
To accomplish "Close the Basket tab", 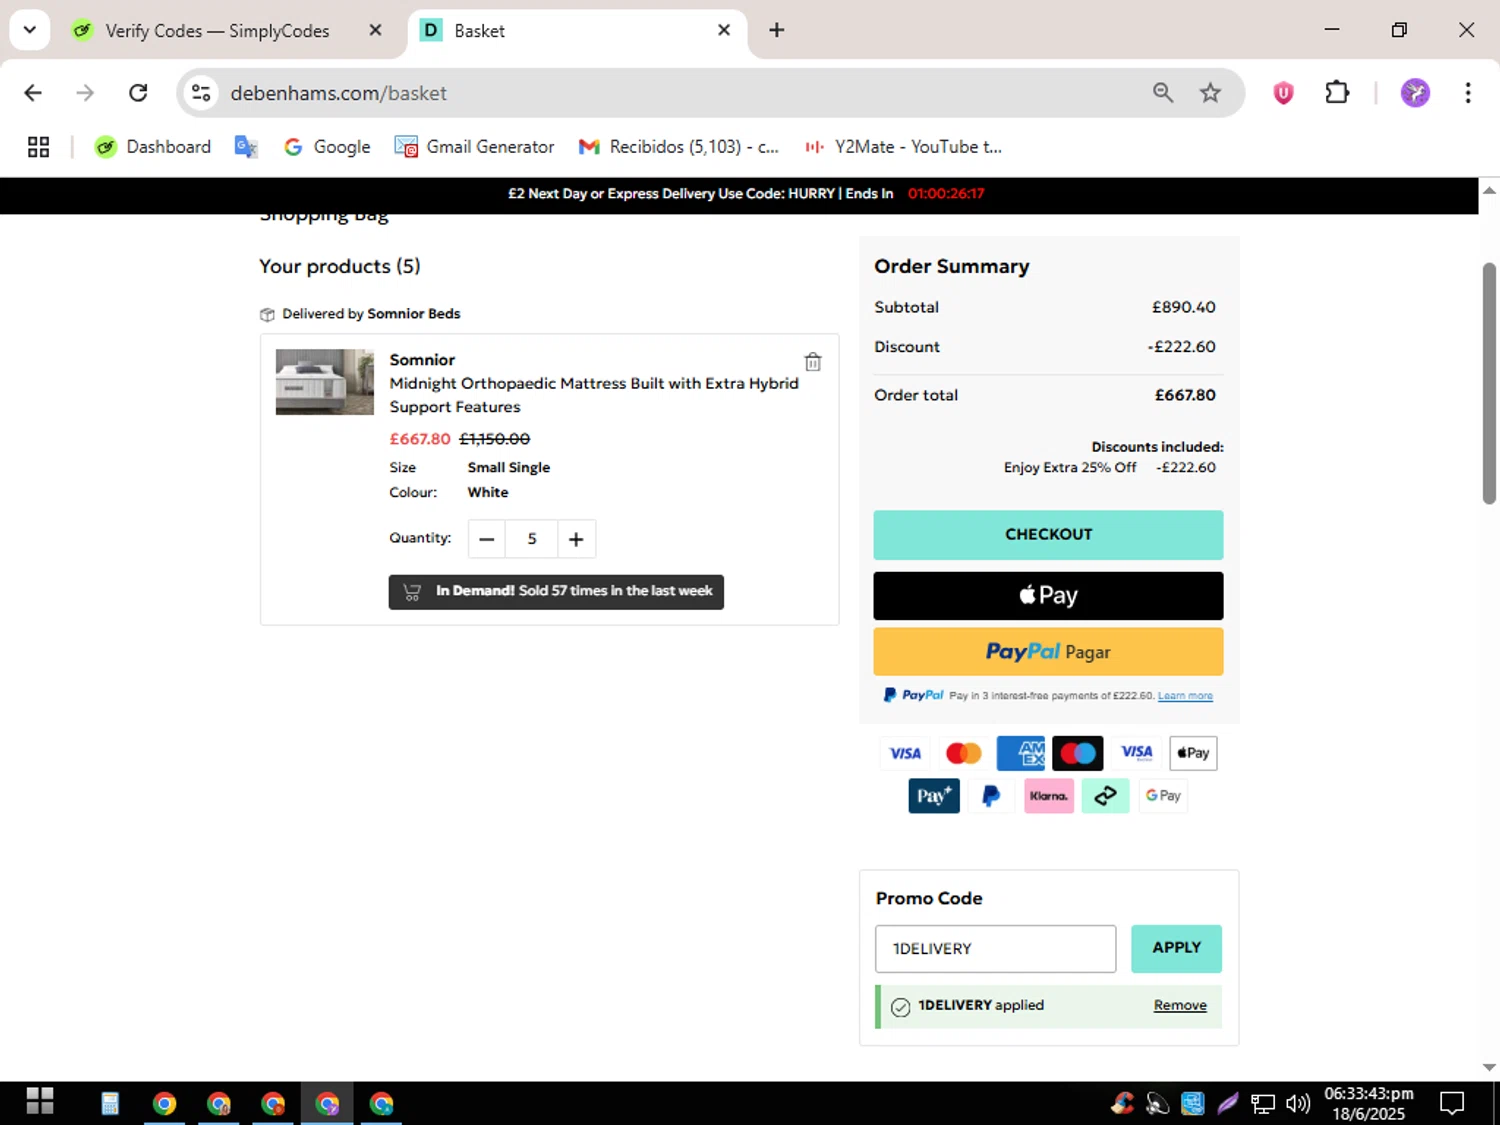I will (724, 30).
